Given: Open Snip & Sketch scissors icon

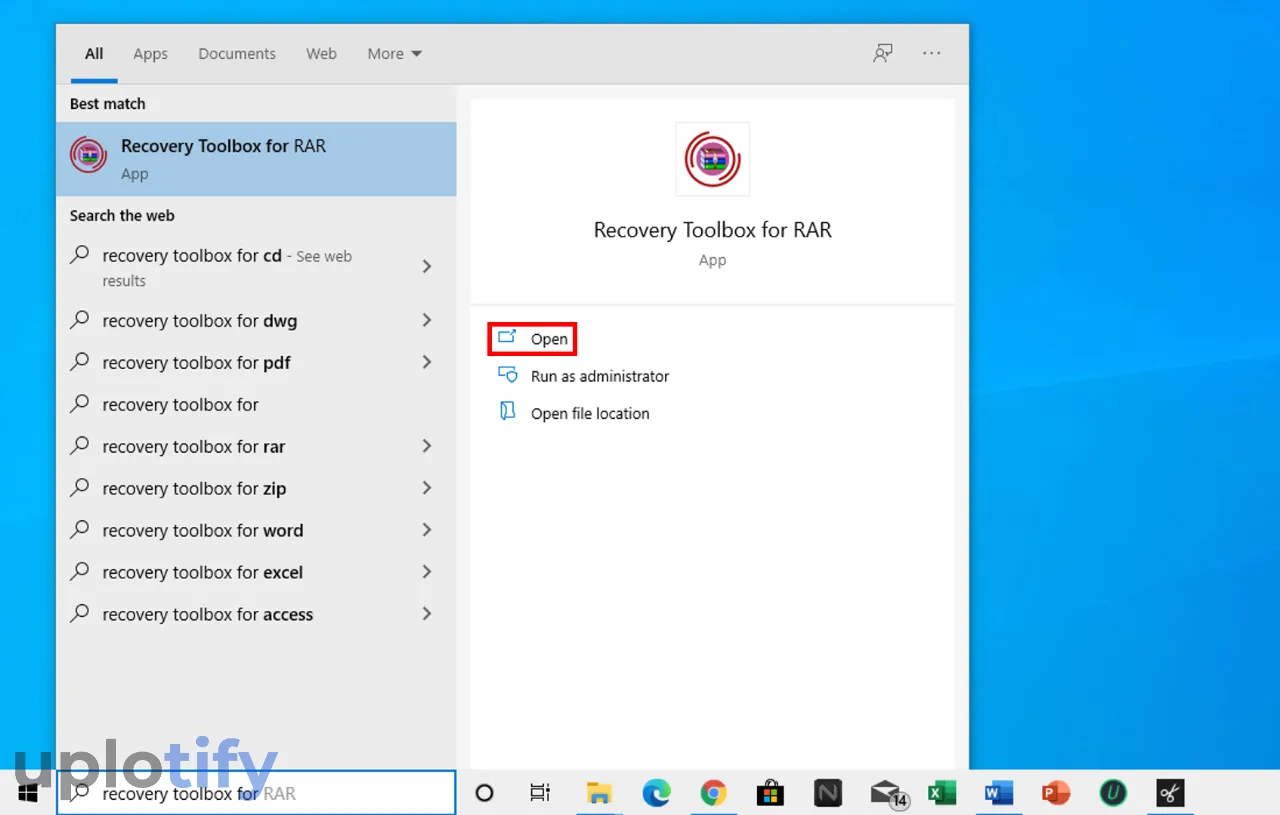Looking at the screenshot, I should [1170, 793].
